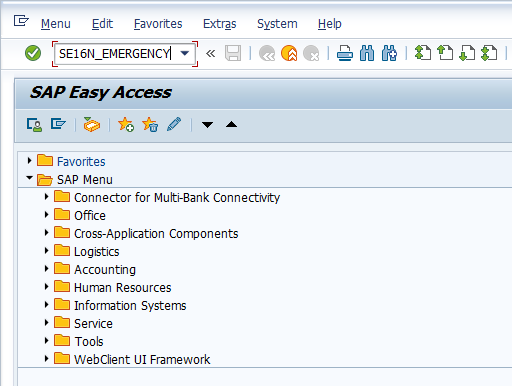This screenshot has height=386, width=512.
Task: Click the SAP Menu icon
Action: coord(58,124)
